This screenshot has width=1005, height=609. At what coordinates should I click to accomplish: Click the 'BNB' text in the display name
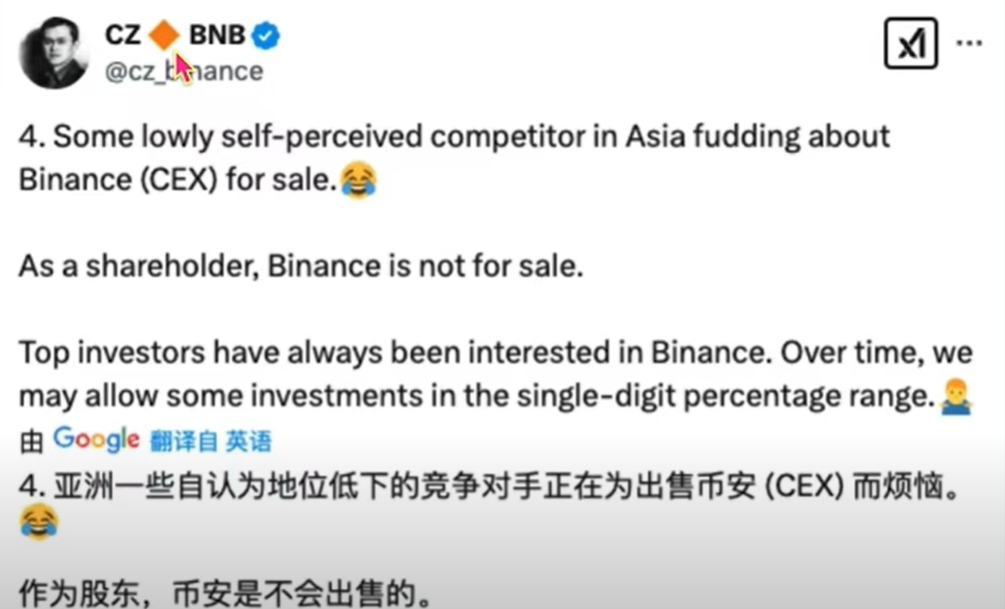217,35
